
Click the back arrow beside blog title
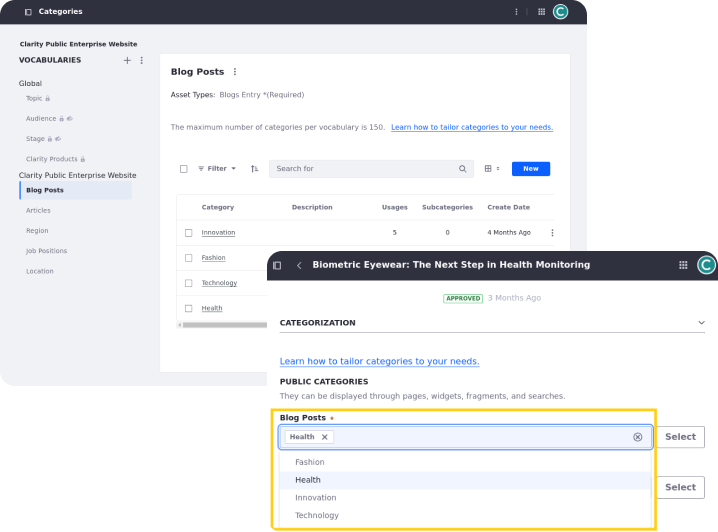point(299,265)
